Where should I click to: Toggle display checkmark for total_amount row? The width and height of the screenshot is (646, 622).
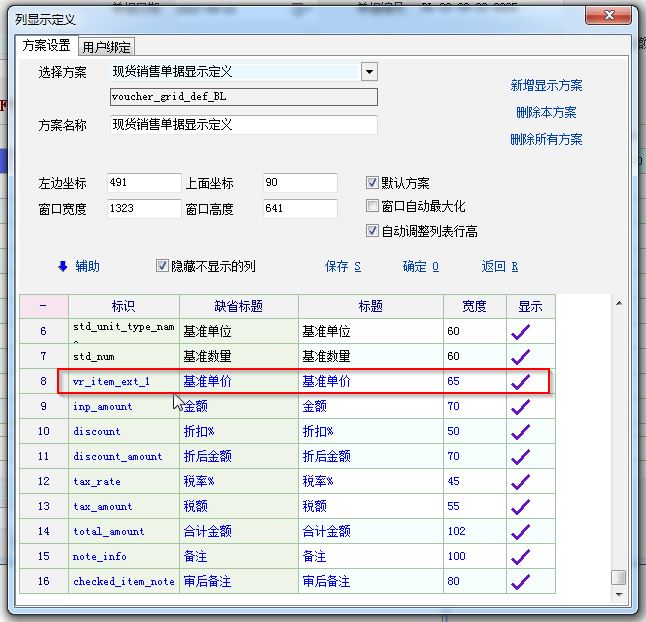[x=521, y=531]
